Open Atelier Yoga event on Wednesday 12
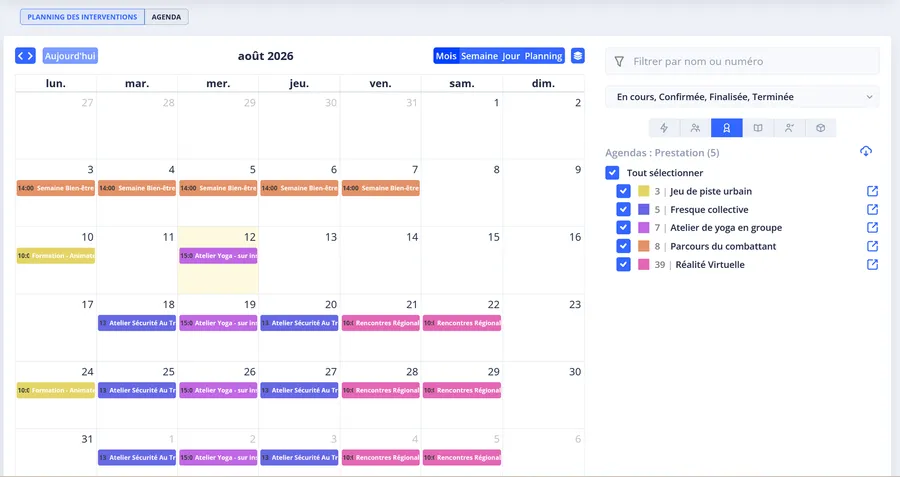 218,255
